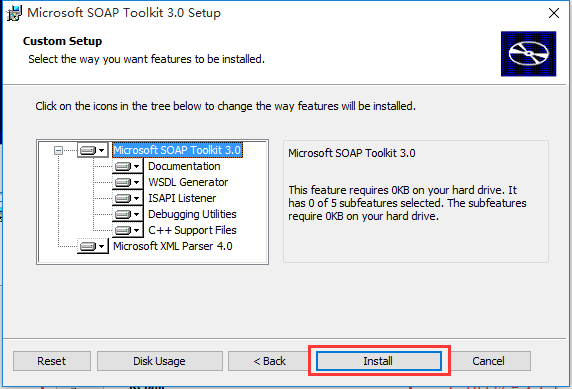Select the Debugging Utilities tree item
This screenshot has height=389, width=572.
point(192,214)
